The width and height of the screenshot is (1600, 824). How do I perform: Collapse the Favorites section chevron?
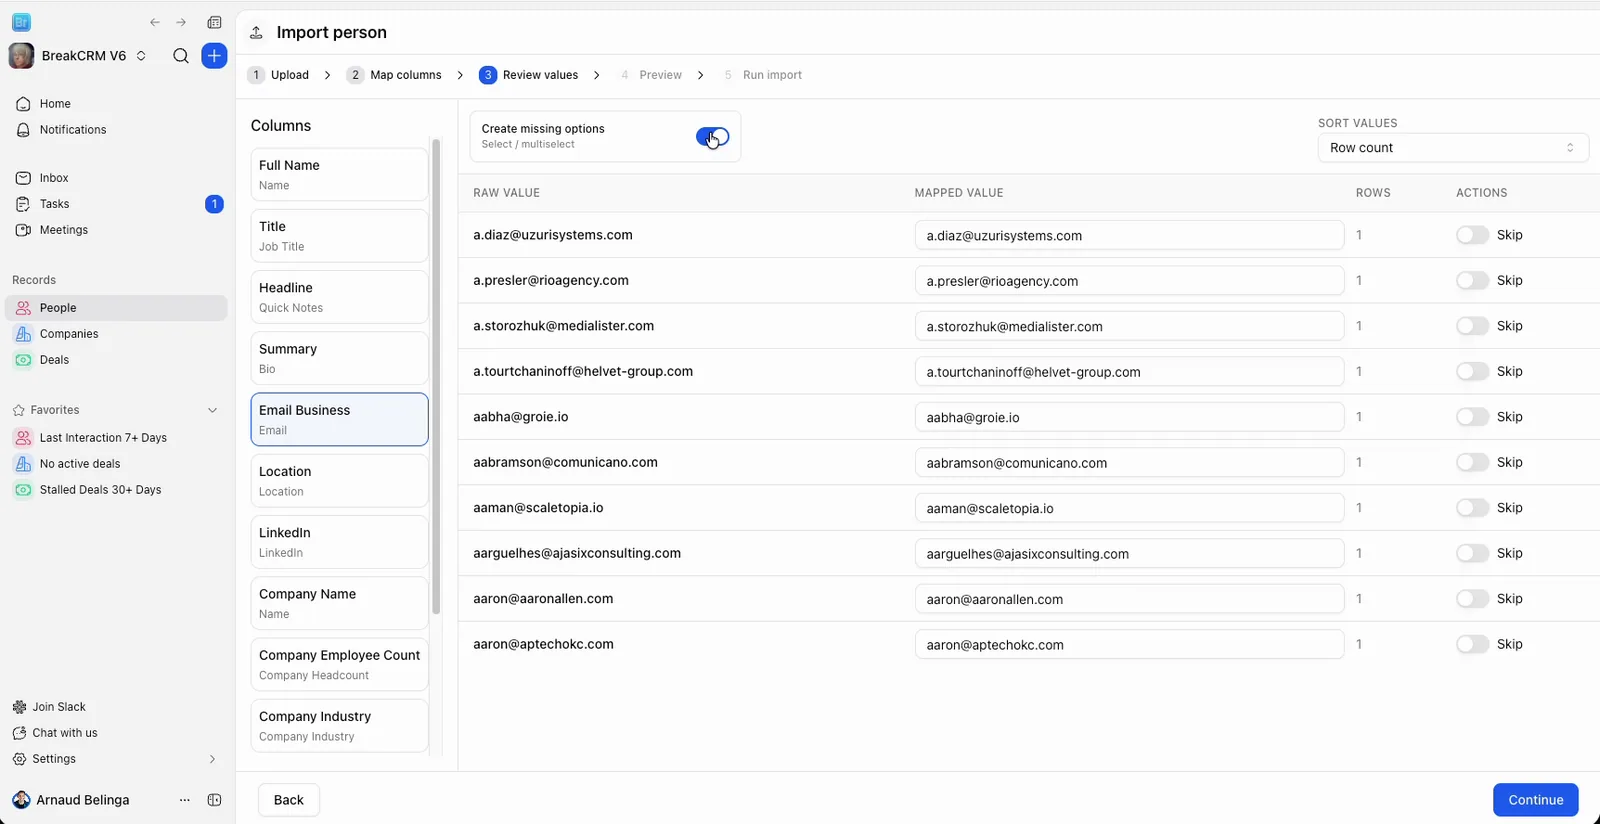[x=212, y=410]
